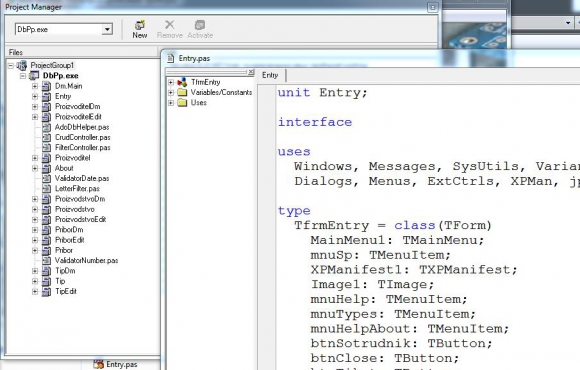The image size is (580, 370).
Task: Select the CrudController.pas file icon
Action: pos(46,138)
